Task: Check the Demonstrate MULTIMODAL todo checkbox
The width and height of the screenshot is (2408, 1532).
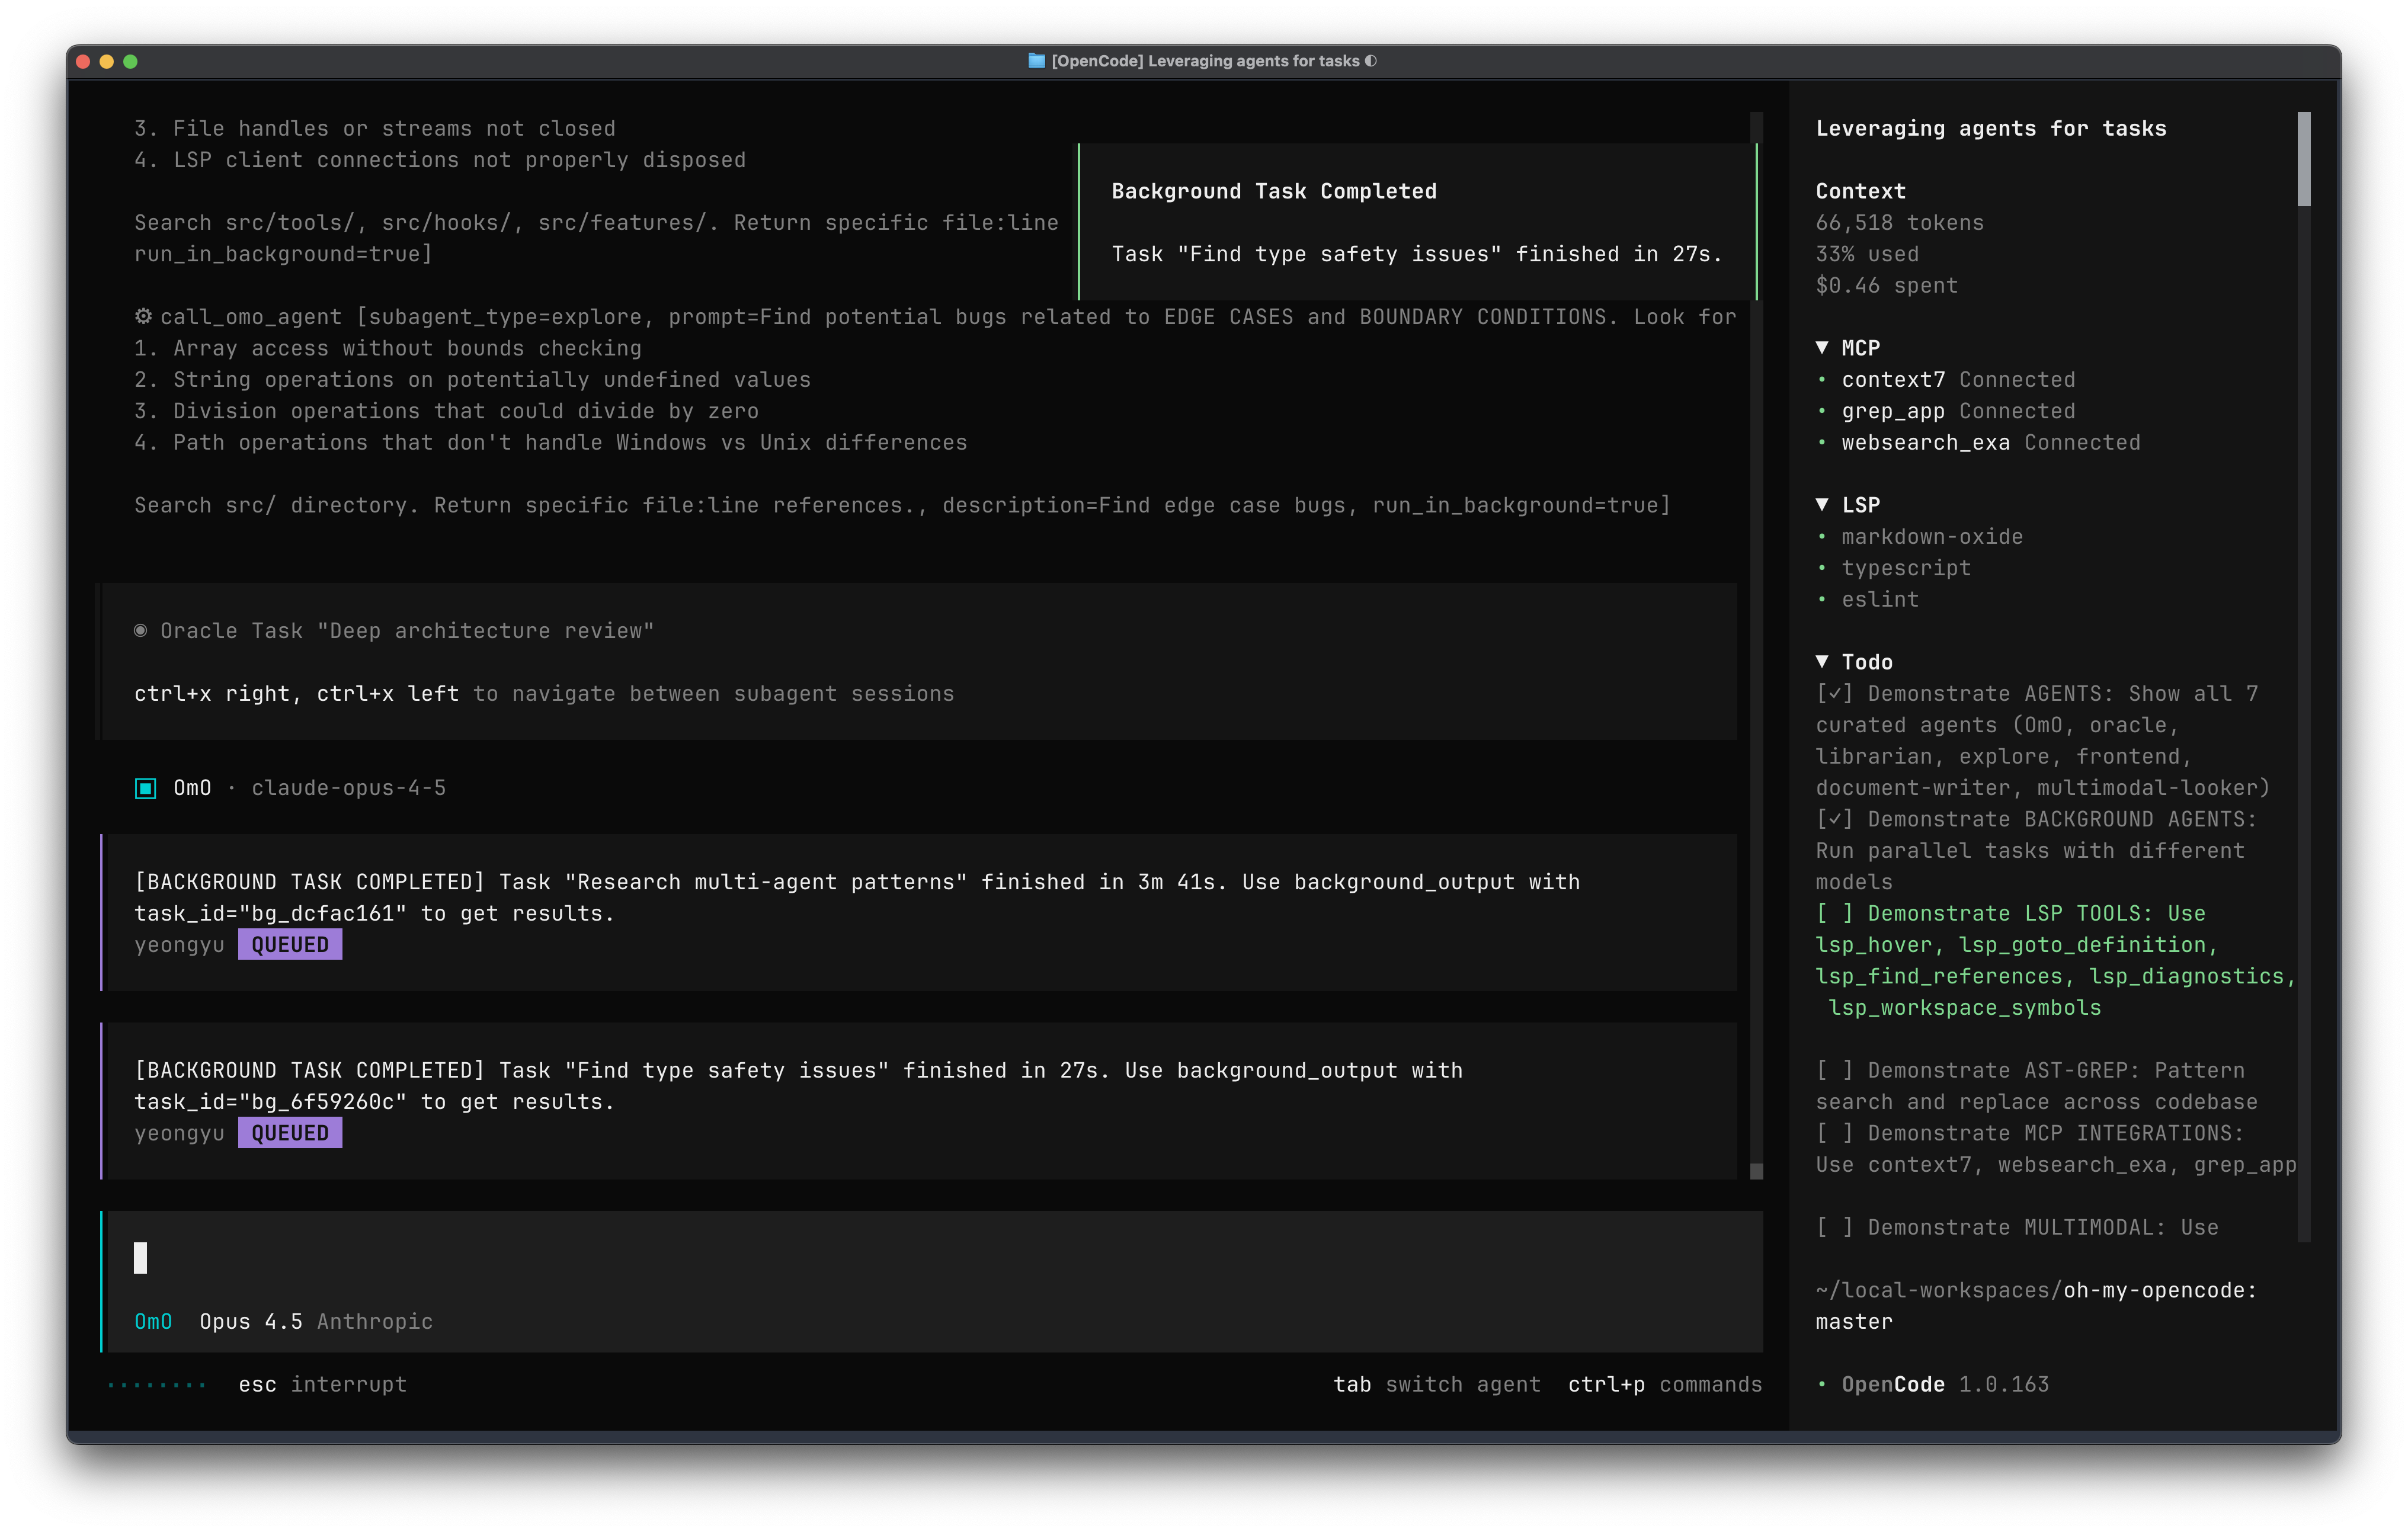Action: pyautogui.click(x=1836, y=1227)
